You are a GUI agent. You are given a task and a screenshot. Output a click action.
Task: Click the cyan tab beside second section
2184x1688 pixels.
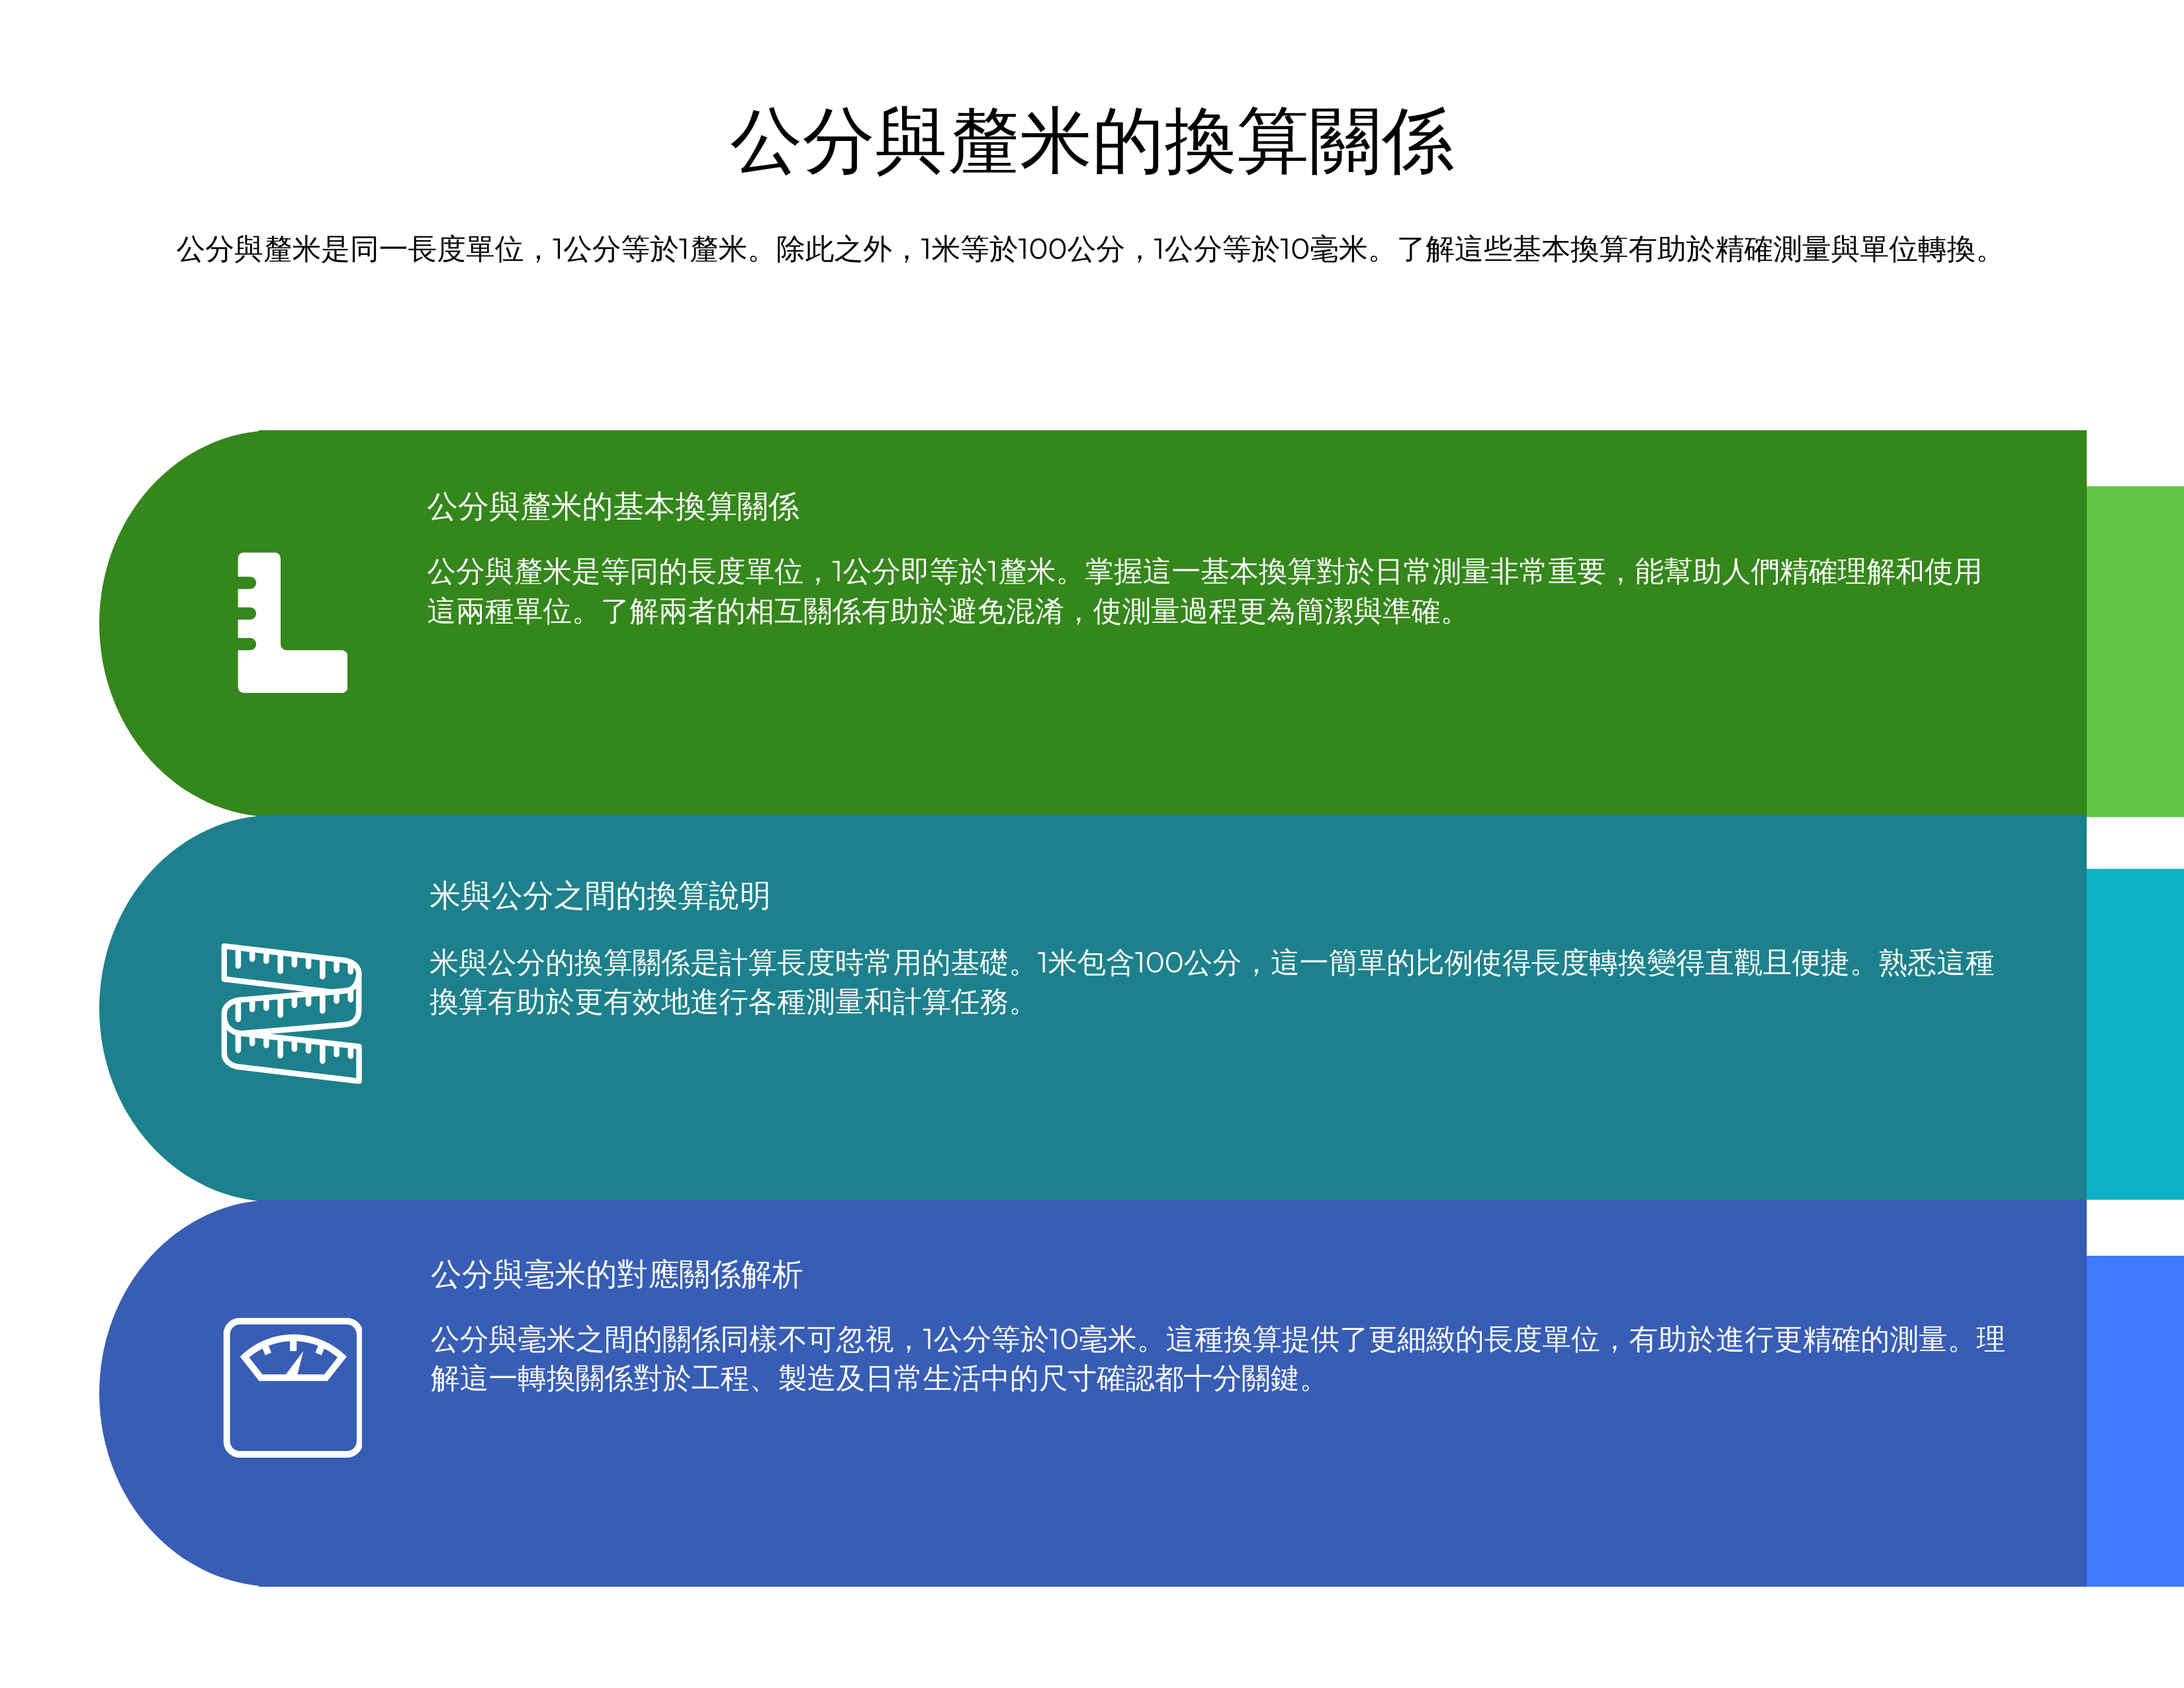click(x=2135, y=1034)
